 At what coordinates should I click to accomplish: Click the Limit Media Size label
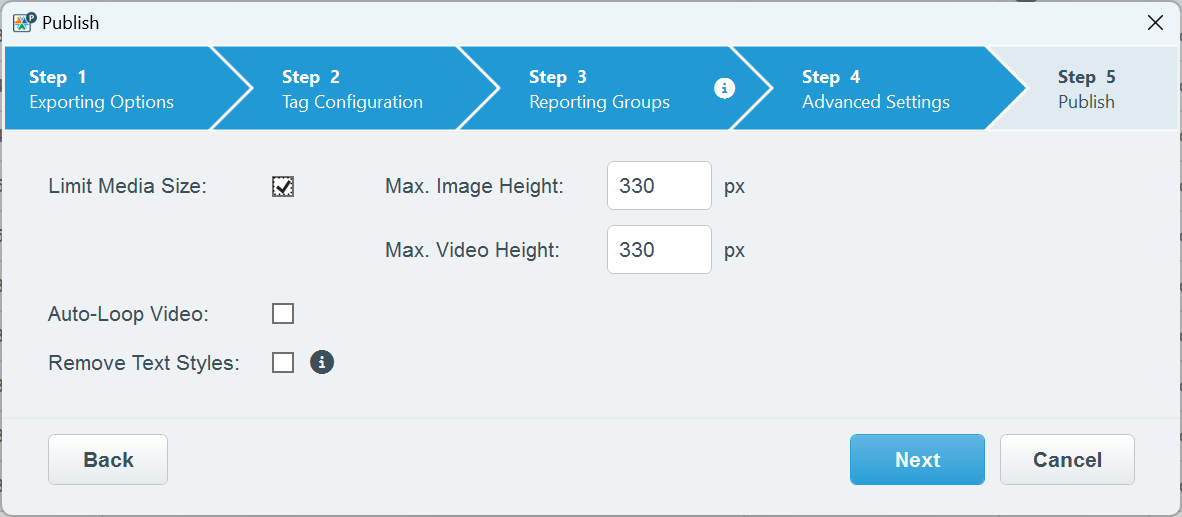127,186
